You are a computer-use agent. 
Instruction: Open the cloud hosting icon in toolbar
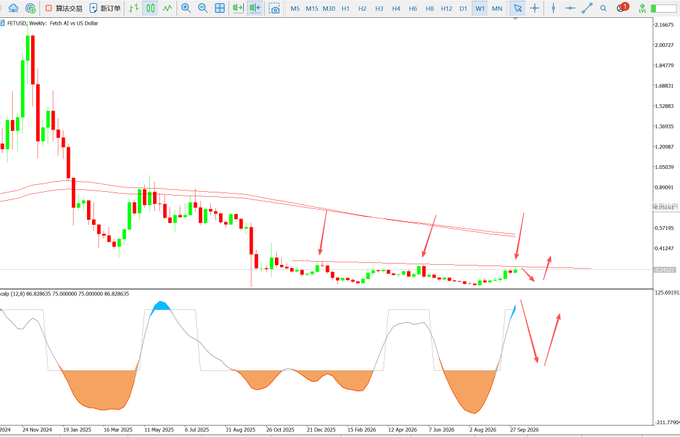pos(13,8)
